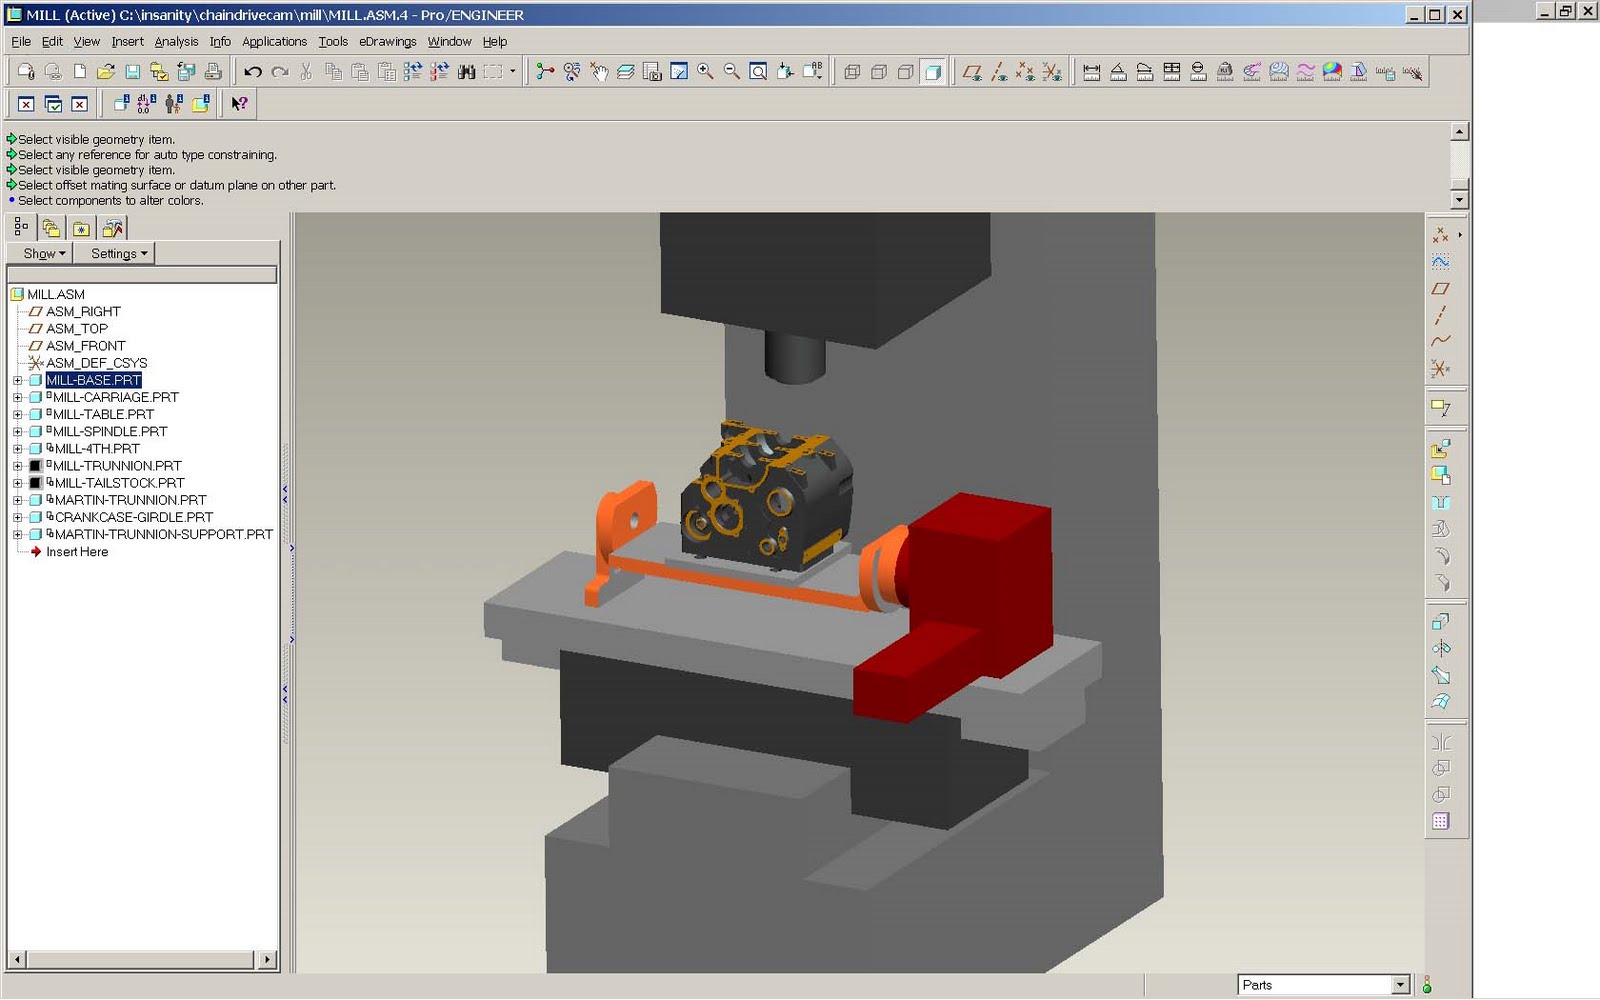Click the Zoom In magnifier icon
1600x1000 pixels.
(x=705, y=72)
